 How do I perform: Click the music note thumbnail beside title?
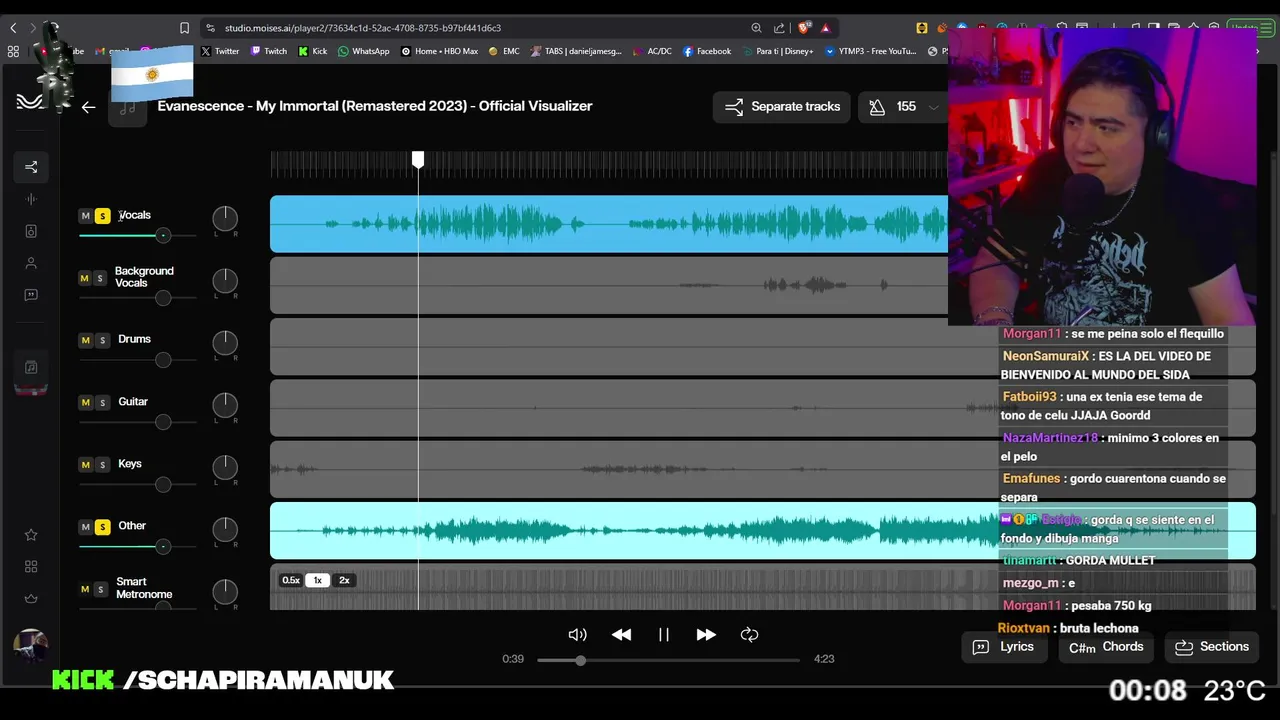[x=127, y=107]
